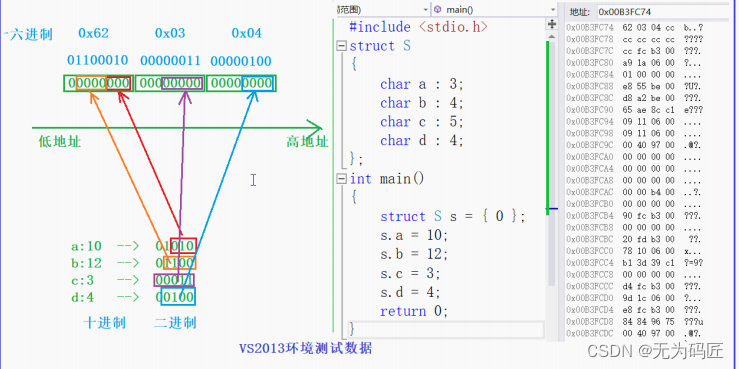Click the line s.b = 12;
This screenshot has height=369, width=739.
click(x=414, y=254)
